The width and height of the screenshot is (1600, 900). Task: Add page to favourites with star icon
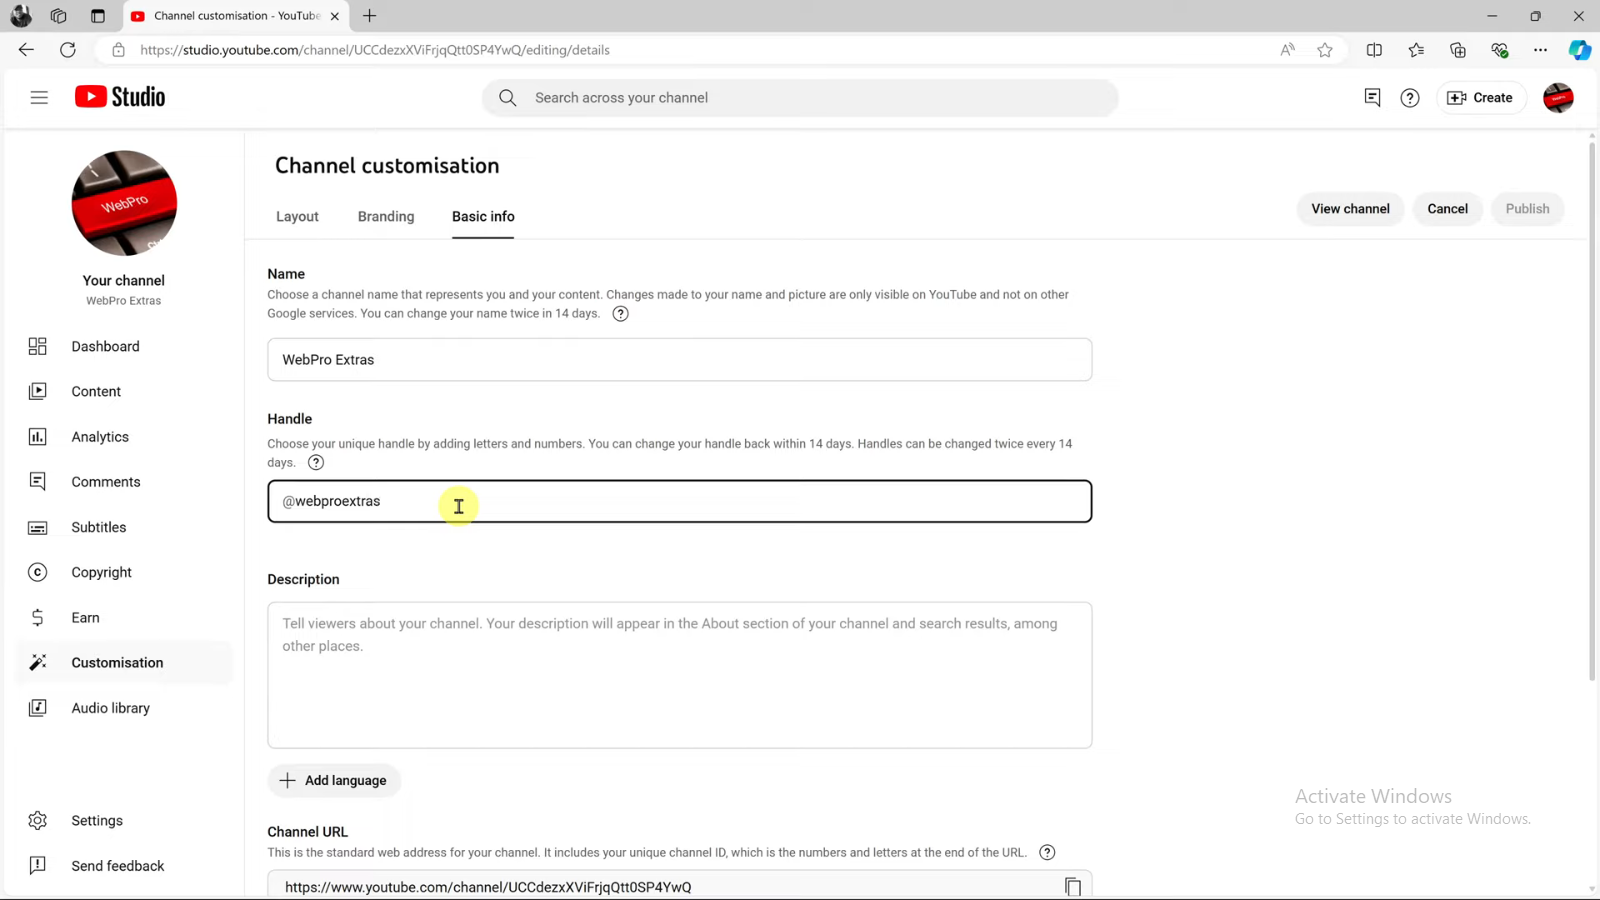click(1325, 50)
